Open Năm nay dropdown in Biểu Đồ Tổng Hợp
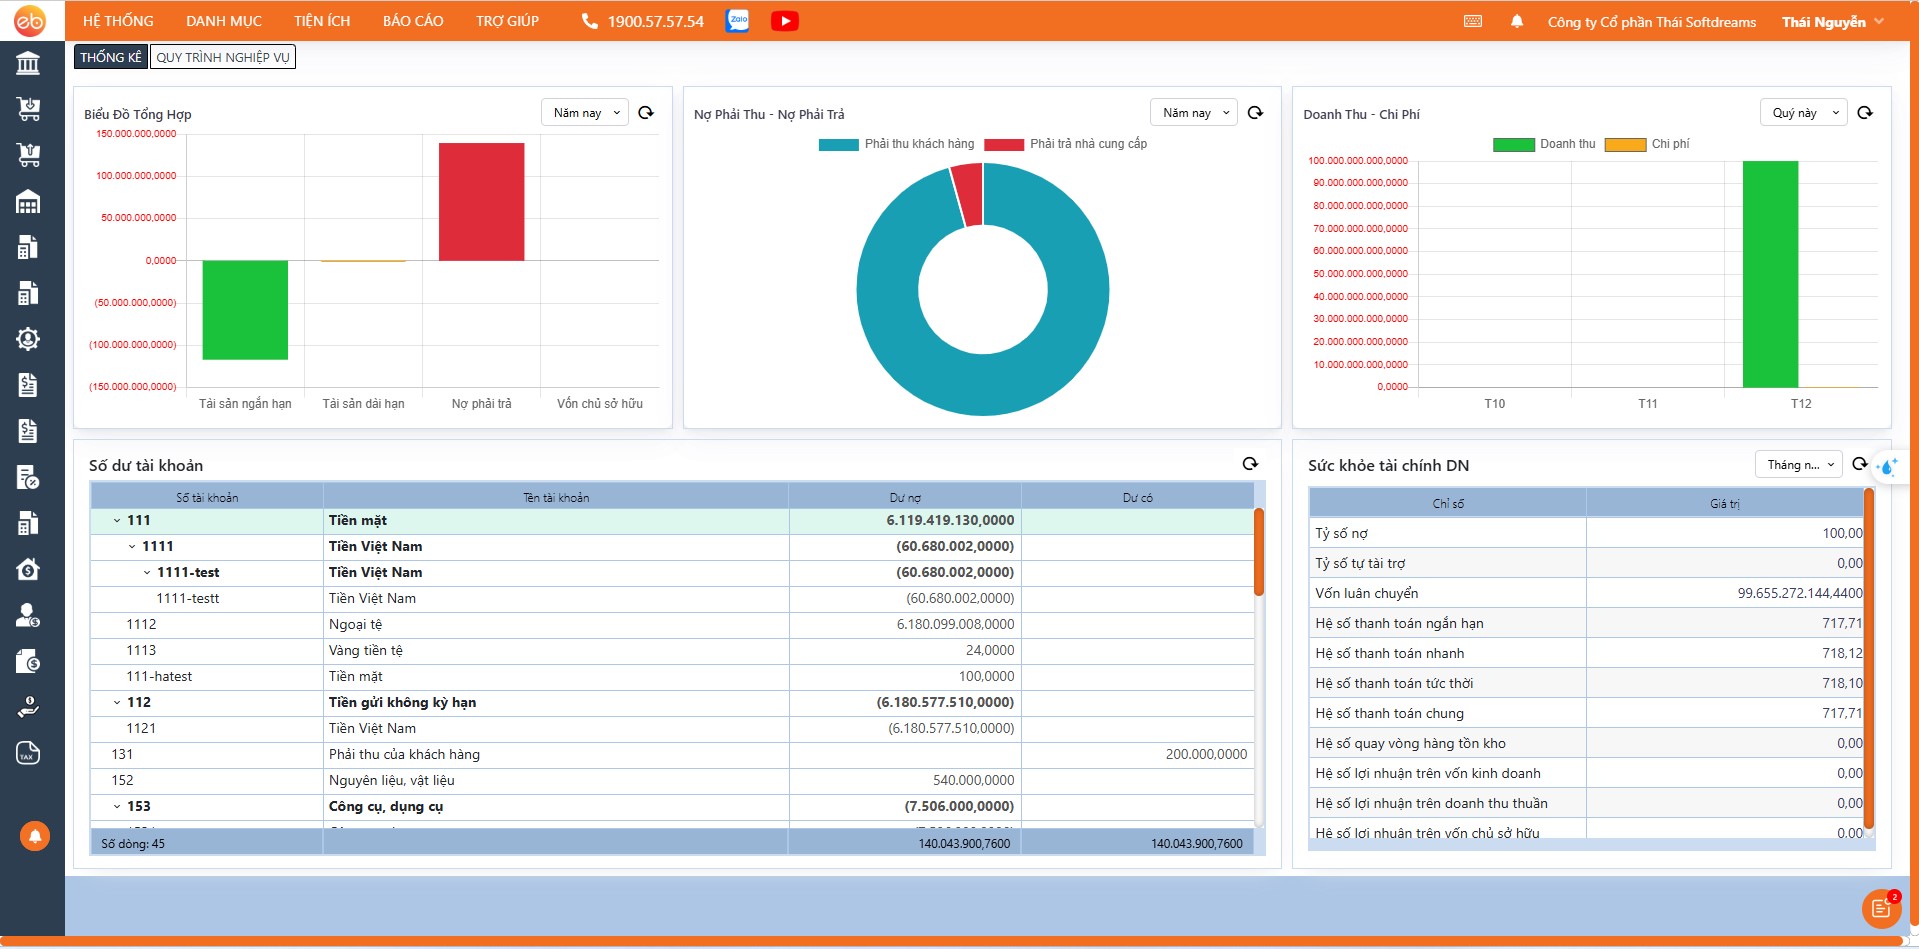The height and width of the screenshot is (949, 1919). 586,113
